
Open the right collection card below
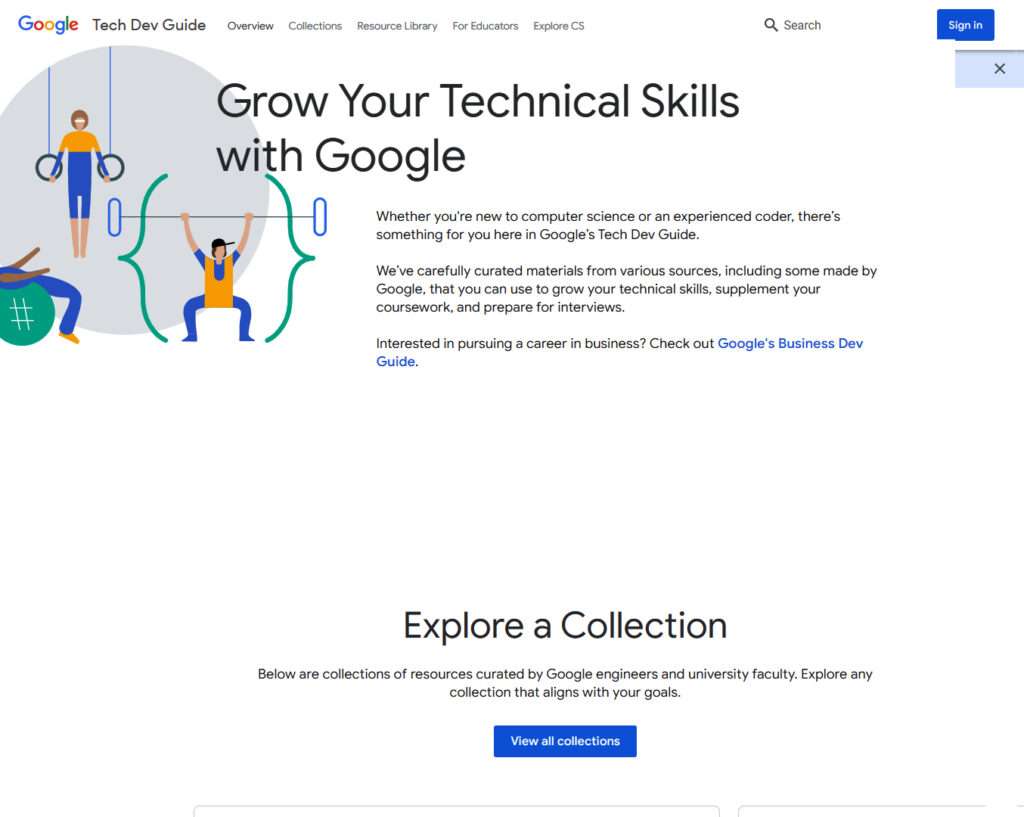pos(880,810)
